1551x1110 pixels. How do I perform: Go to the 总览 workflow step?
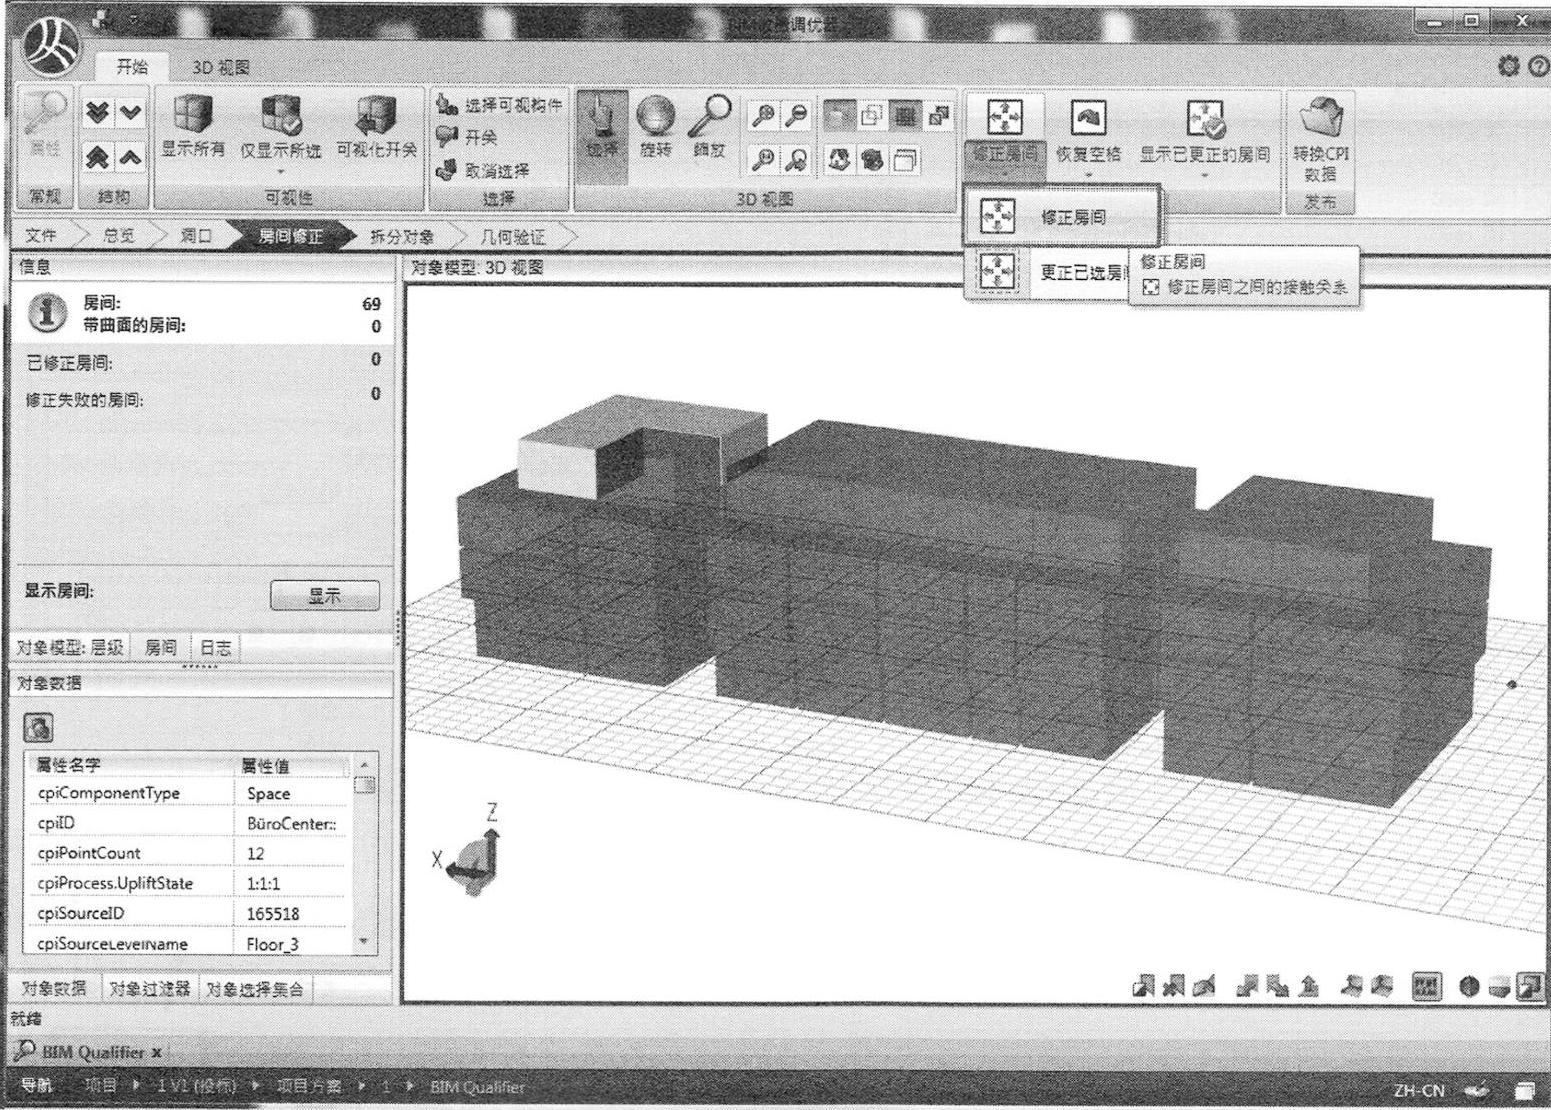[118, 236]
